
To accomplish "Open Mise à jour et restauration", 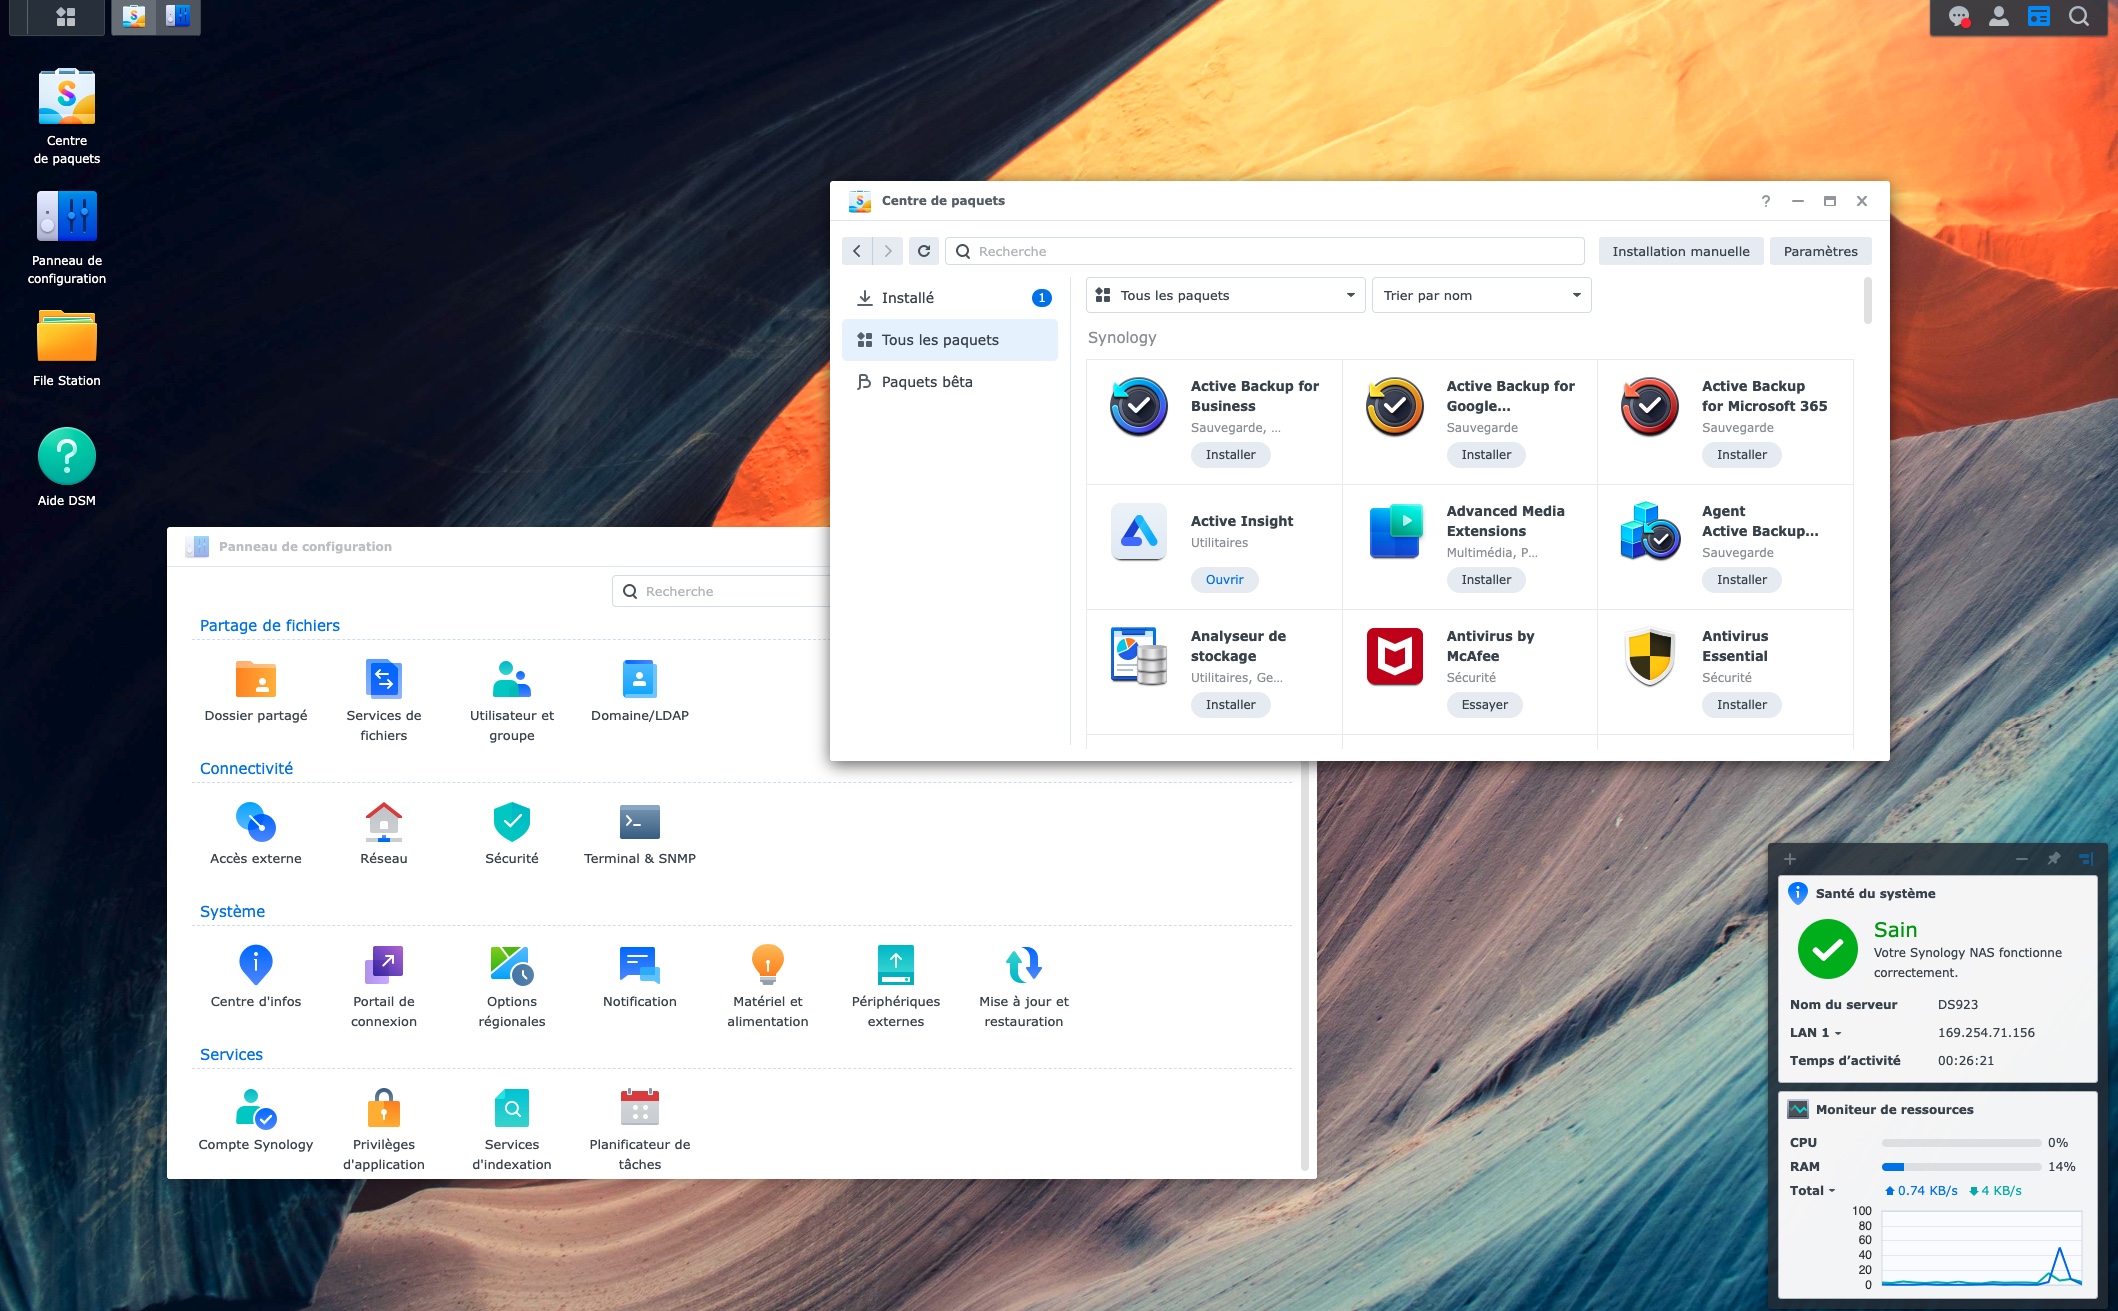I will point(1024,986).
